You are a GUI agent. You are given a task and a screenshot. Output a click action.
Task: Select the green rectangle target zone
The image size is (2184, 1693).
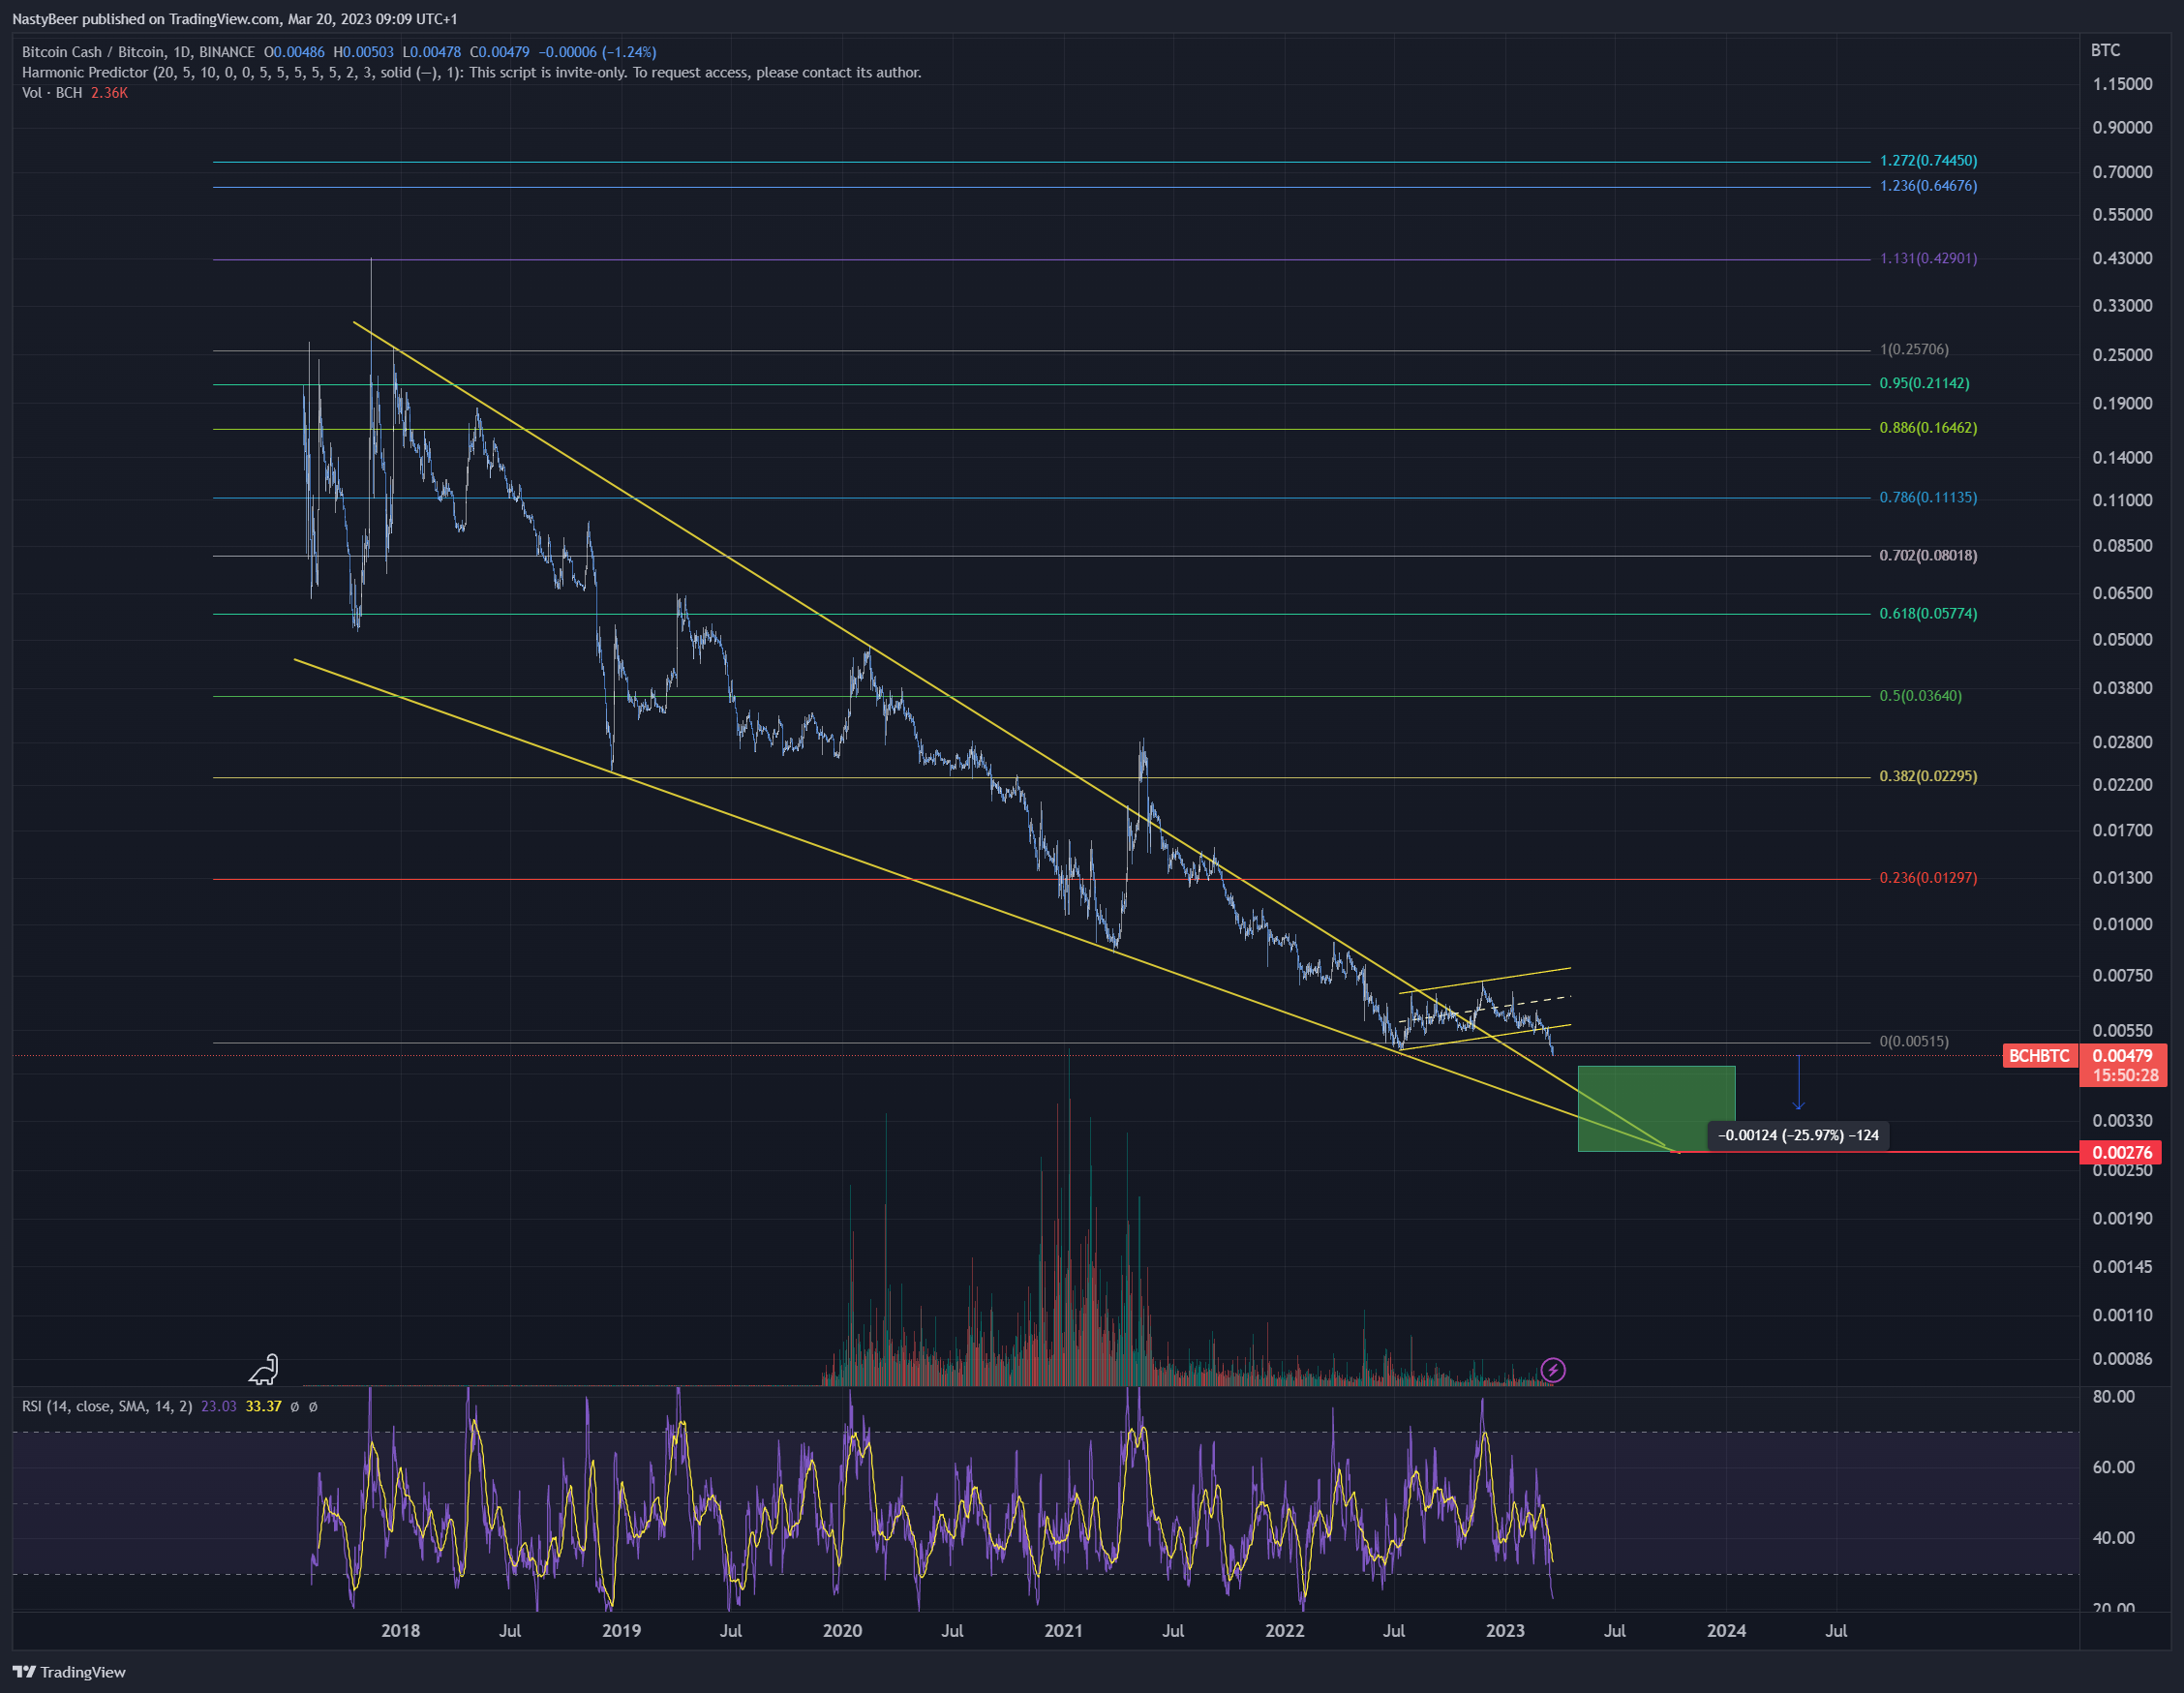click(1656, 1108)
